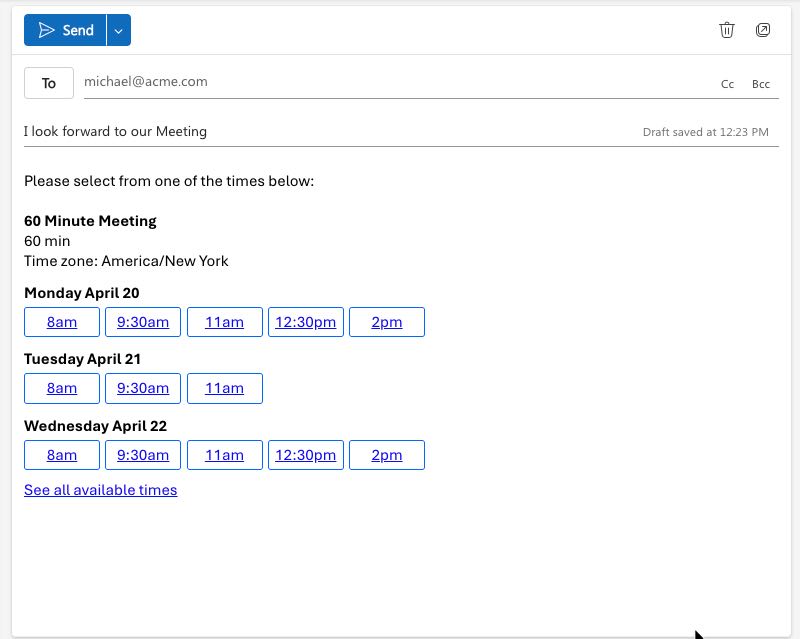Open See all available times link

coord(101,490)
